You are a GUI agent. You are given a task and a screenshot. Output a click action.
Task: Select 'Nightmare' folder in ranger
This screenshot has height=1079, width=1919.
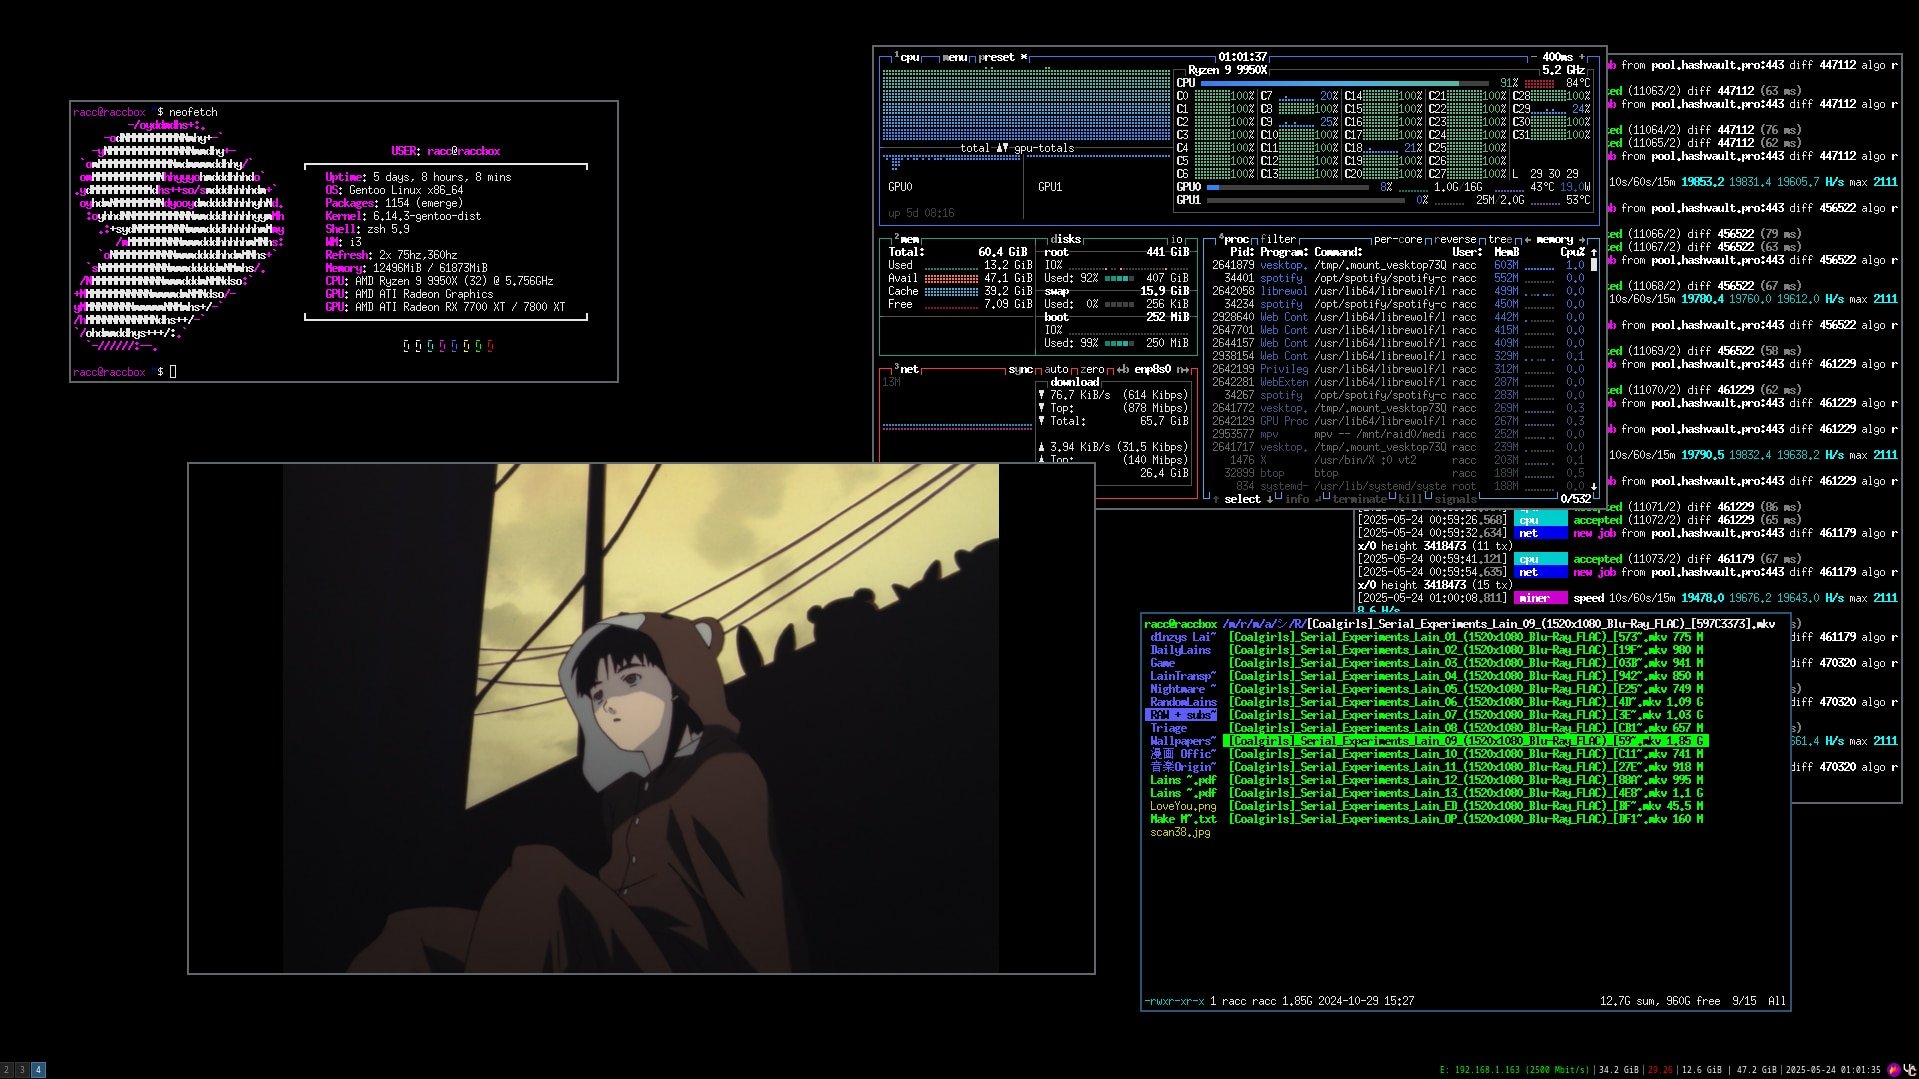pos(1183,689)
